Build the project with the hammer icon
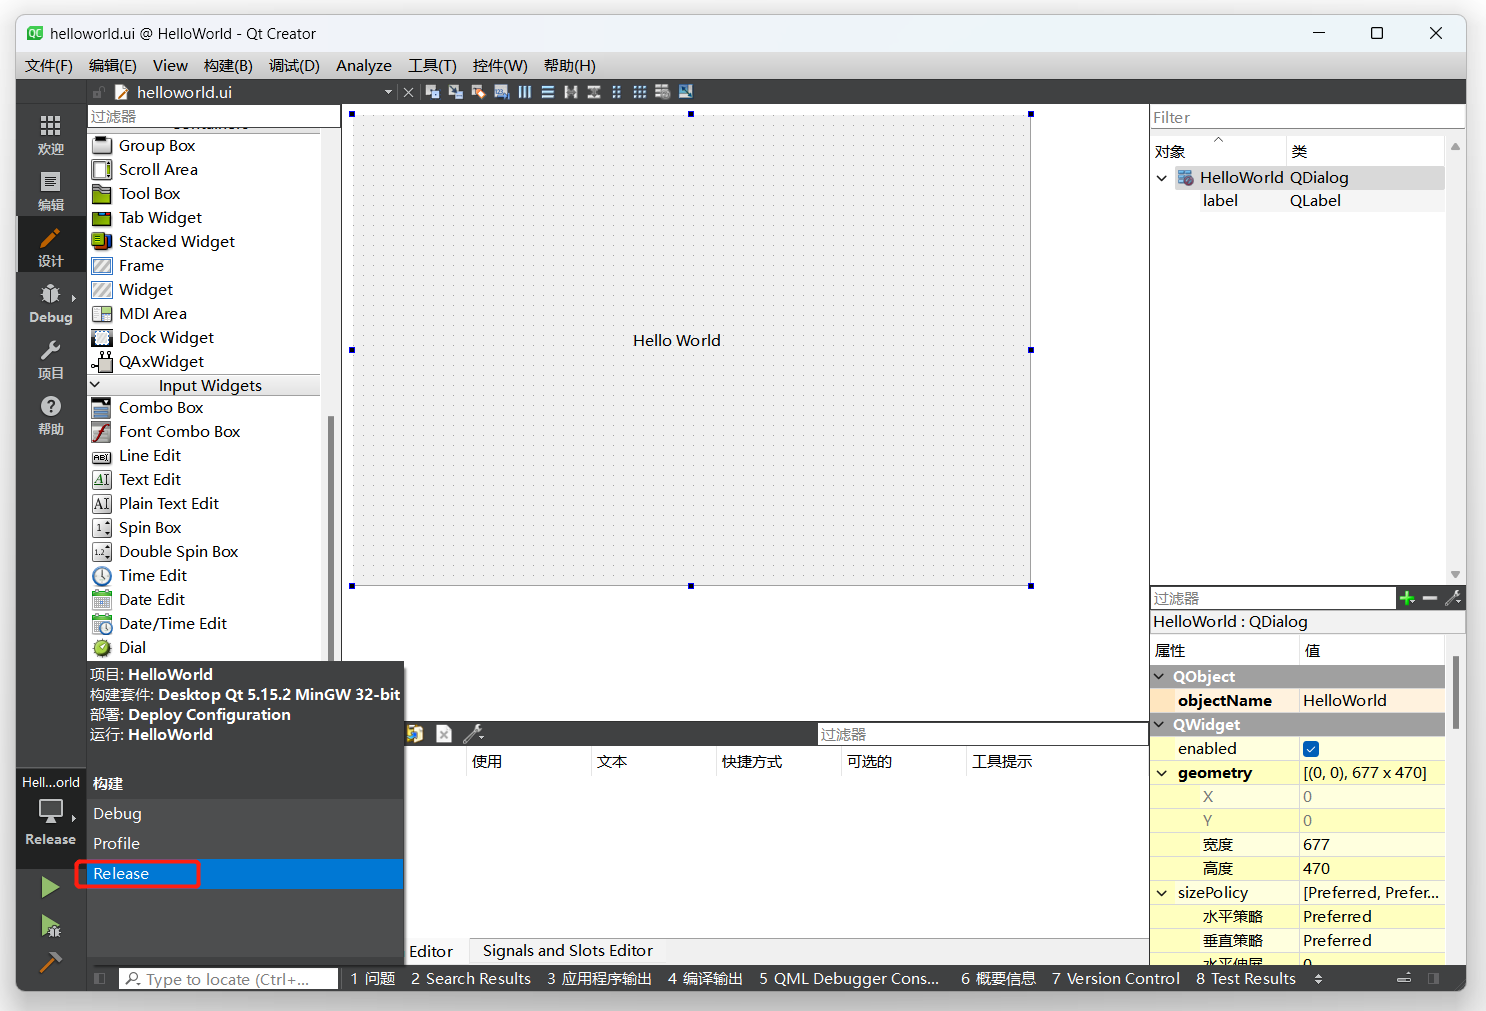Screen dimensions: 1486x1011 click(50, 962)
